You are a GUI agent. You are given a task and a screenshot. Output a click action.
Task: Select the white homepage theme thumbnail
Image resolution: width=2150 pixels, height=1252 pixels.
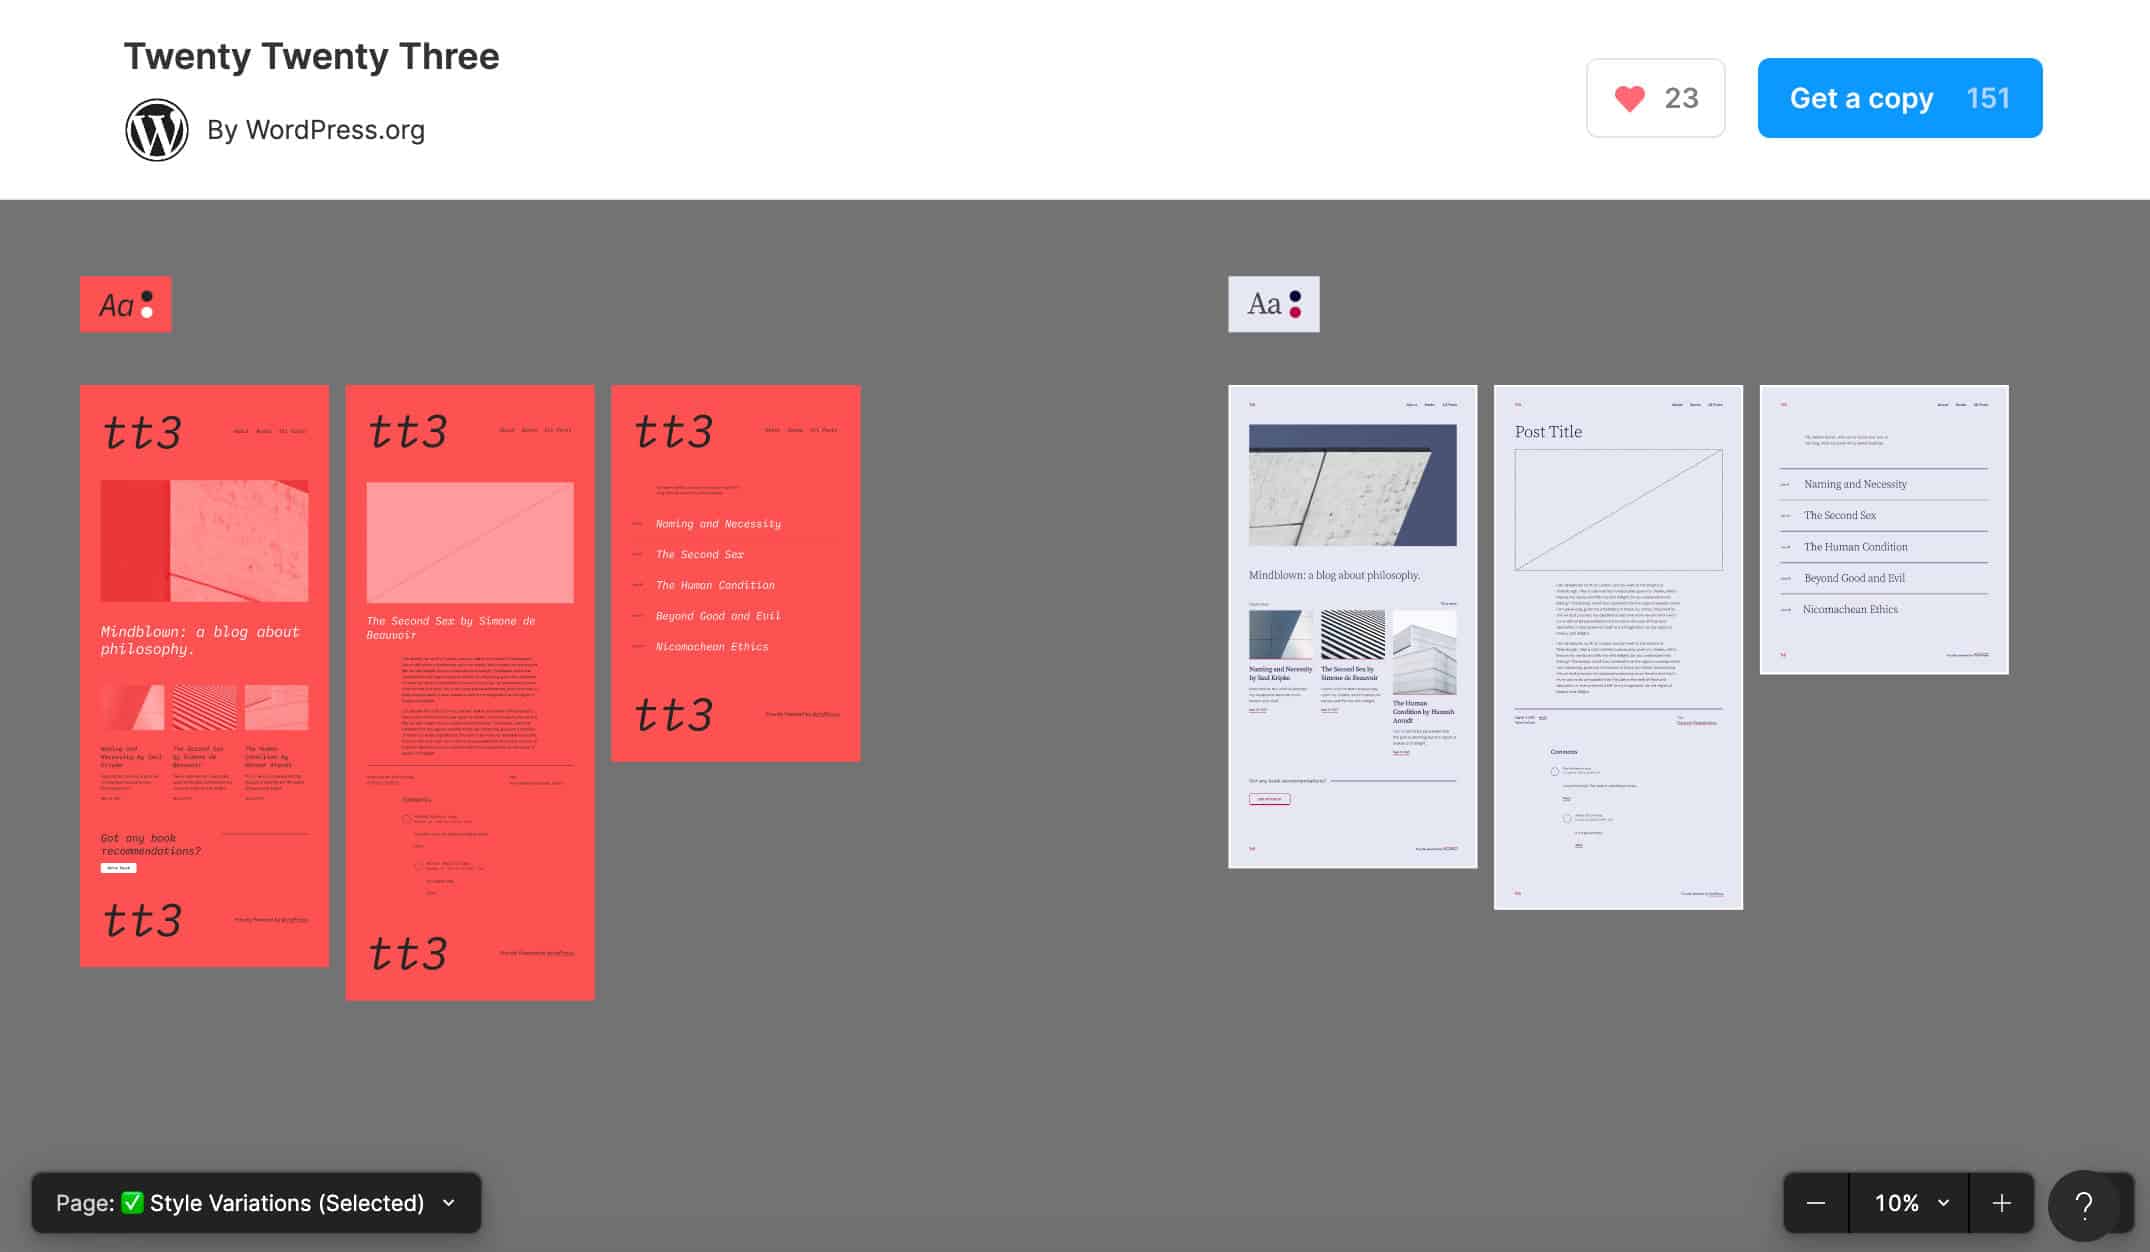(1353, 626)
